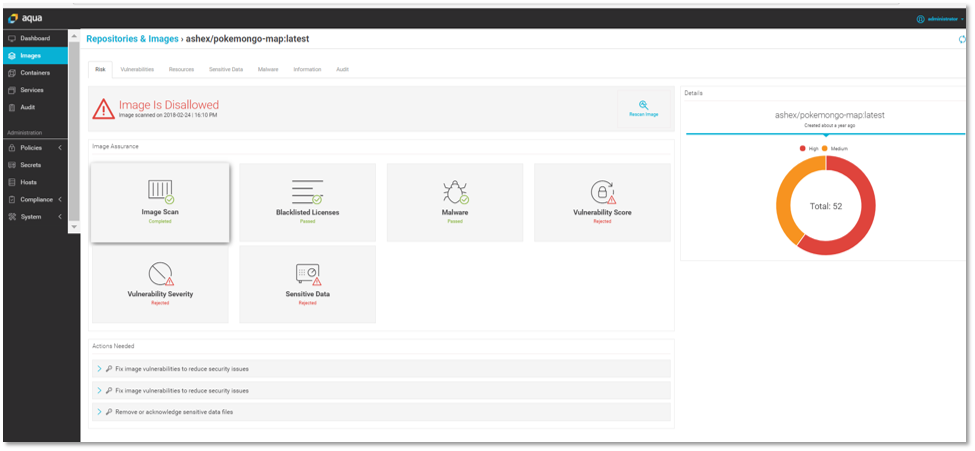The image size is (975, 451).
Task: Click wrench icon beside sensitive data action
Action: click(109, 412)
